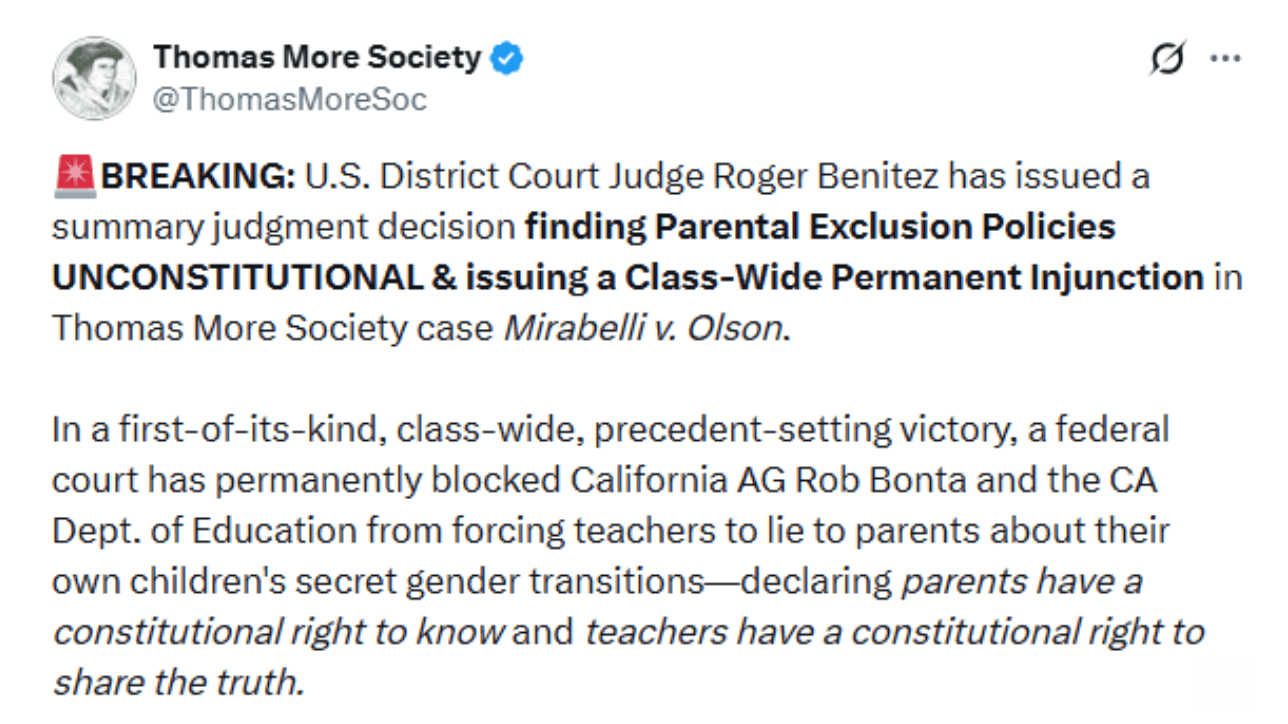Click the red siren emoji before BREAKING
Image resolution: width=1288 pixels, height=724 pixels.
tap(75, 177)
